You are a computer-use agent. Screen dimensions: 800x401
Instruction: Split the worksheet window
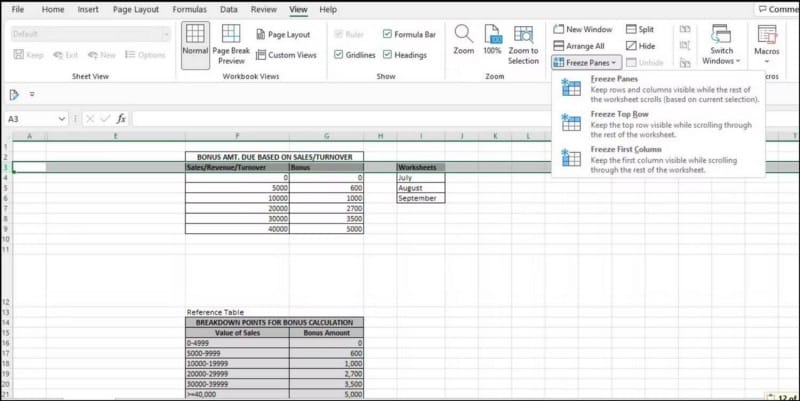pyautogui.click(x=639, y=29)
